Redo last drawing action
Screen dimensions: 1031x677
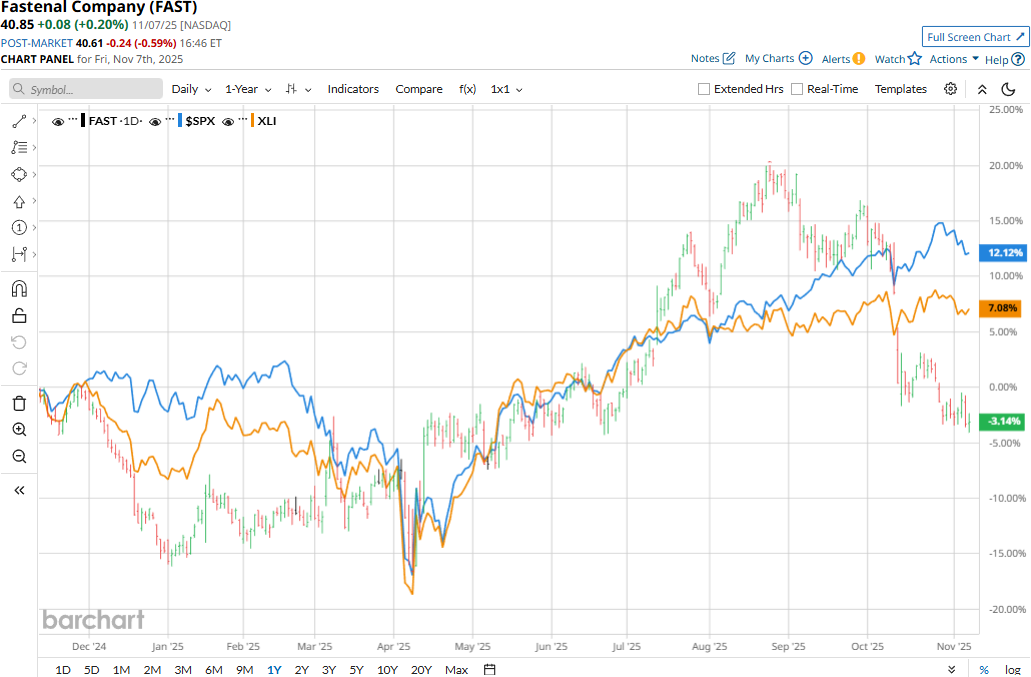pyautogui.click(x=19, y=368)
